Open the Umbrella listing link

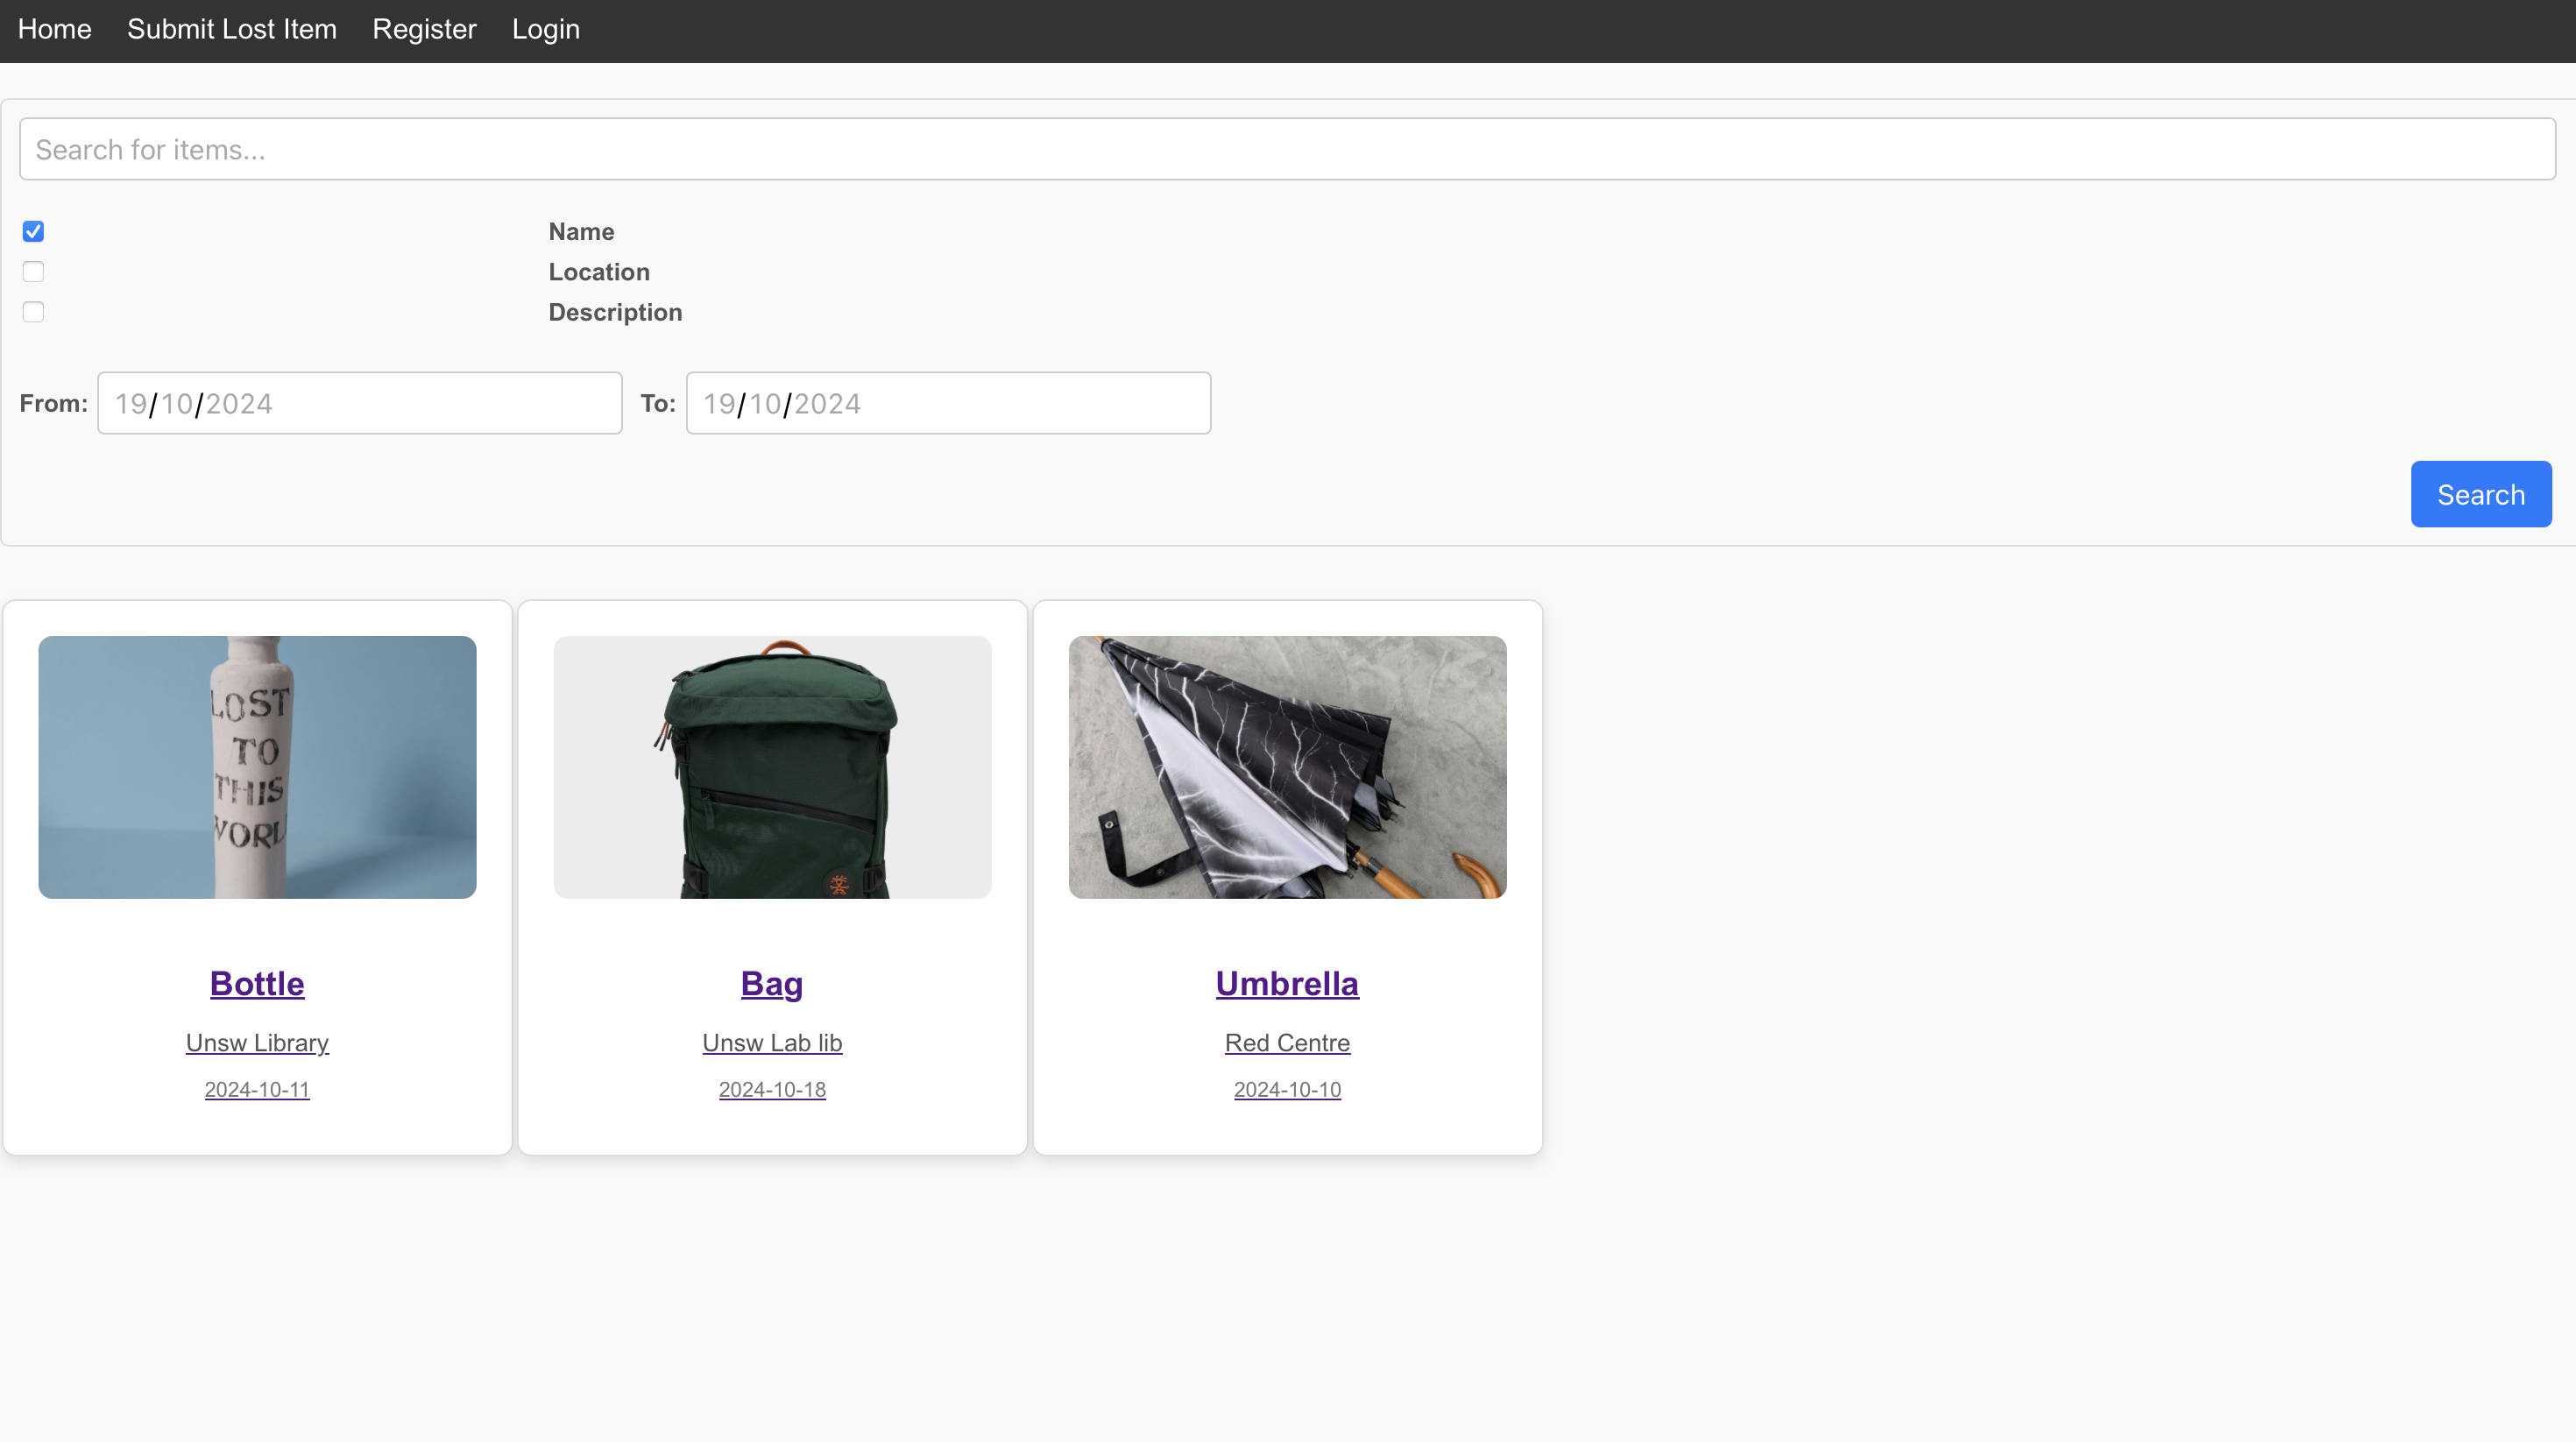(x=1287, y=983)
